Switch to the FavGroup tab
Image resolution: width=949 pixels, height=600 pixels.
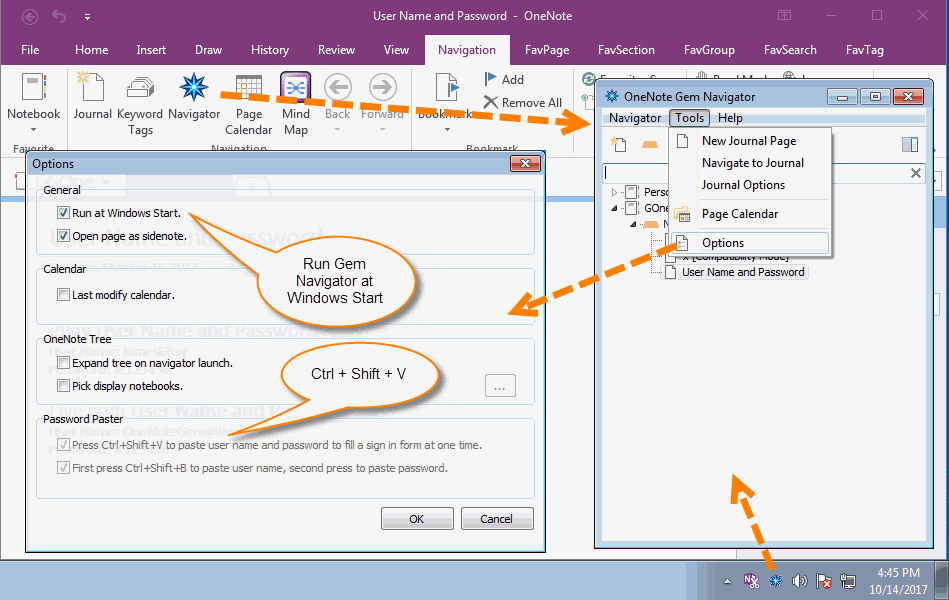click(709, 50)
